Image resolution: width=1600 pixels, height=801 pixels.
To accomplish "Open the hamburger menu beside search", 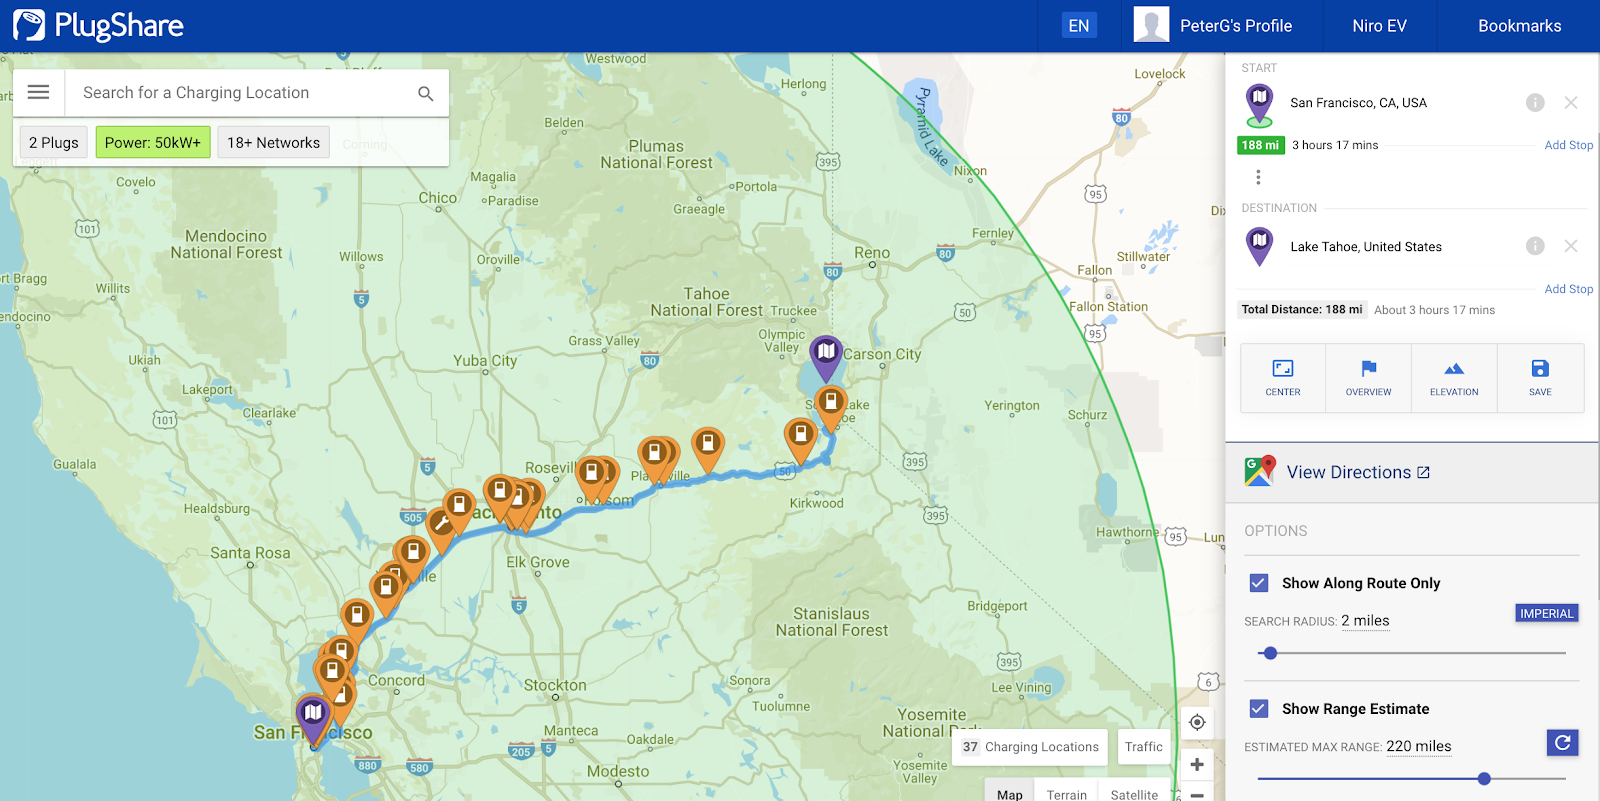I will pos(38,92).
